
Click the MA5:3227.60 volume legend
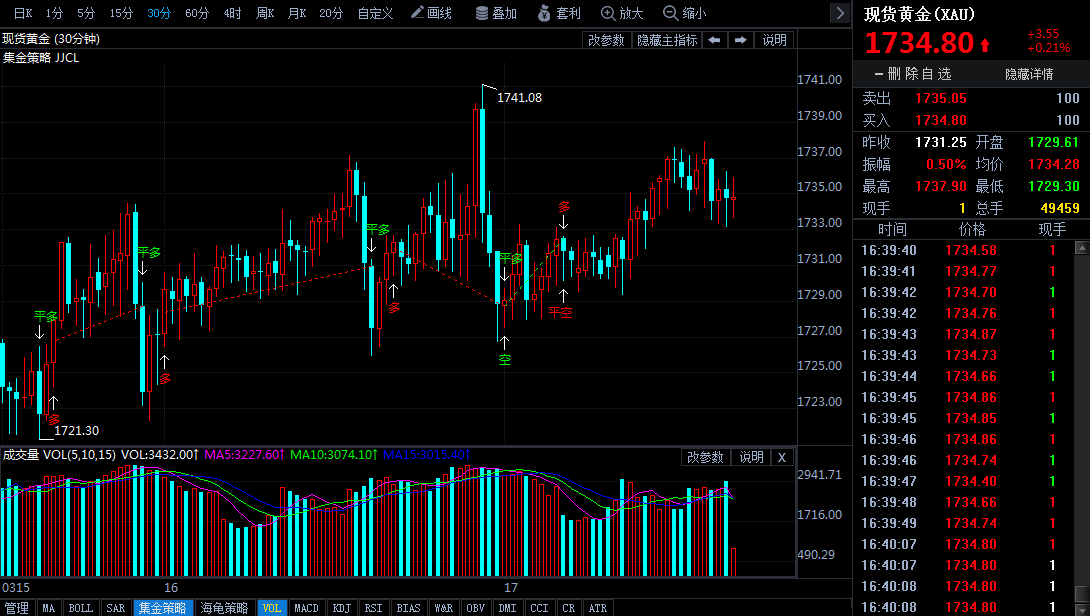click(245, 455)
